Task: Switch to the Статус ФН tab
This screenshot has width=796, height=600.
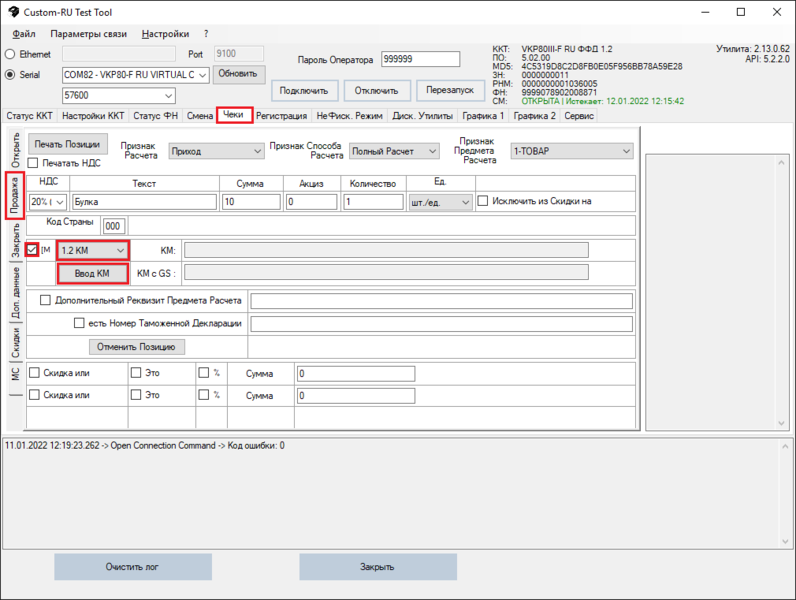Action: (157, 116)
